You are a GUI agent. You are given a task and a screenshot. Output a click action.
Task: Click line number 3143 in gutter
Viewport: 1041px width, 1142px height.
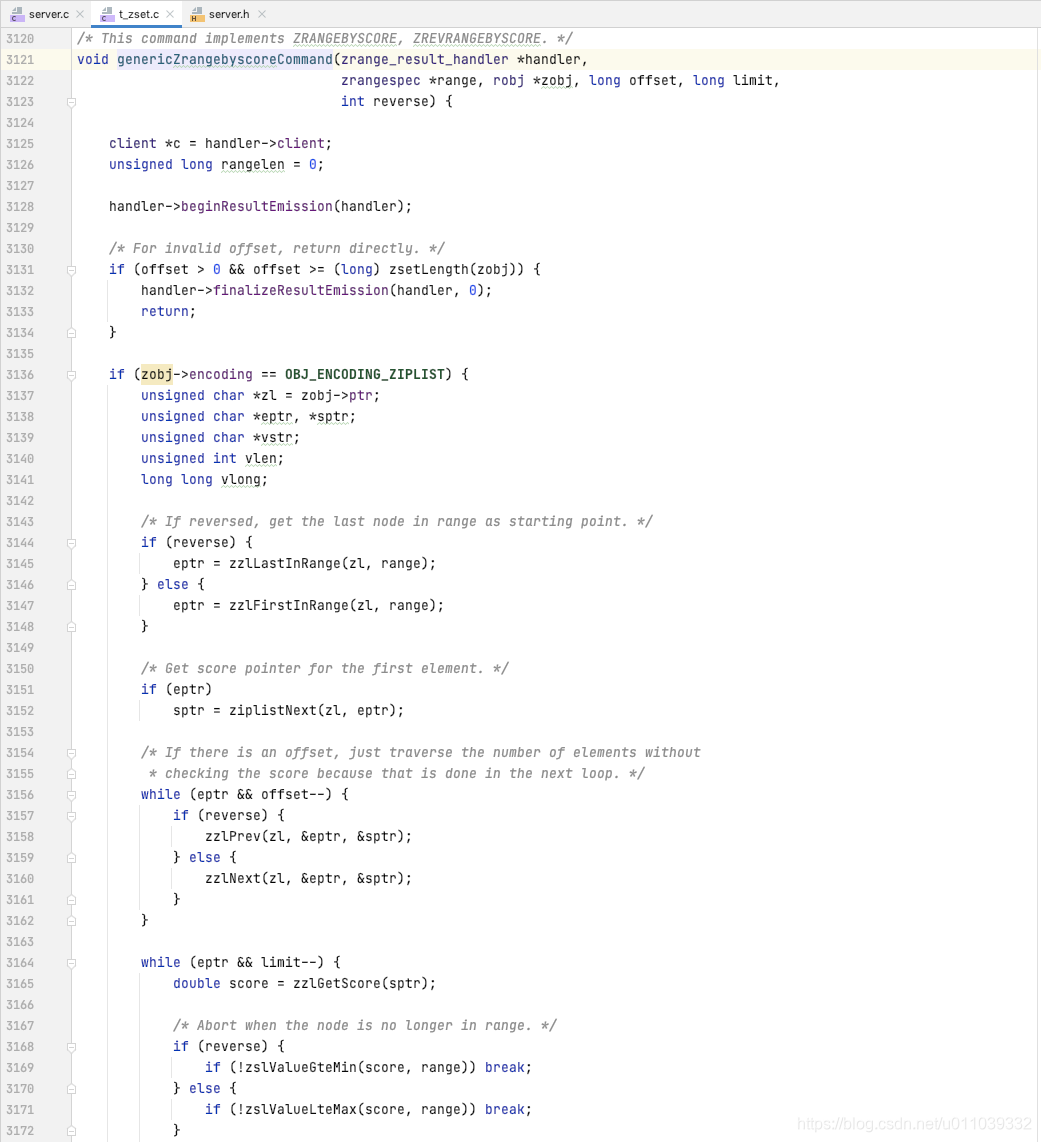point(20,522)
